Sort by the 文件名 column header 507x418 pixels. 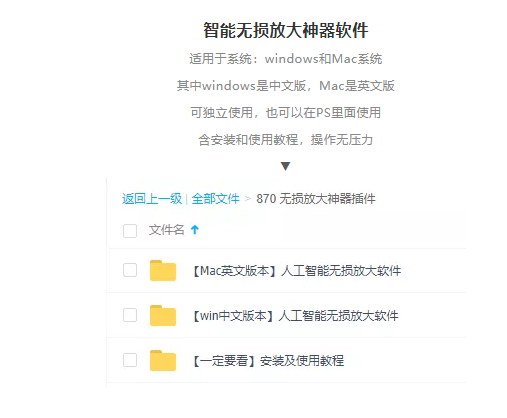point(166,230)
